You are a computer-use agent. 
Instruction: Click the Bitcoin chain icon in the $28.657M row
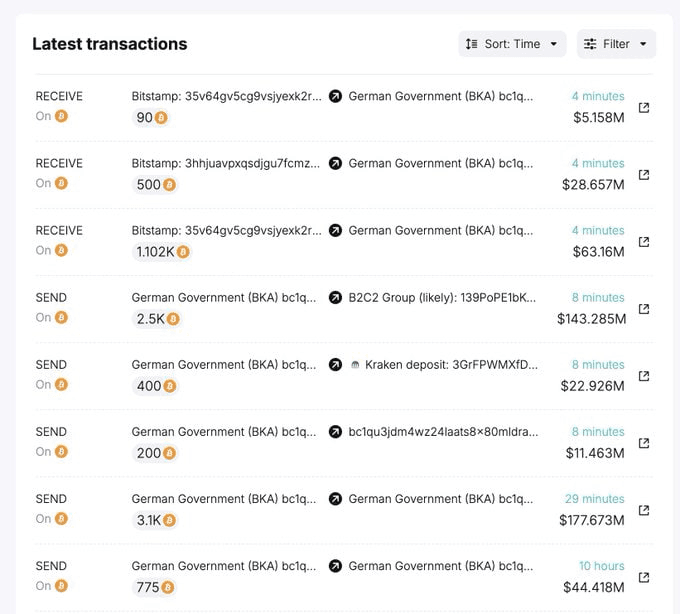point(61,183)
